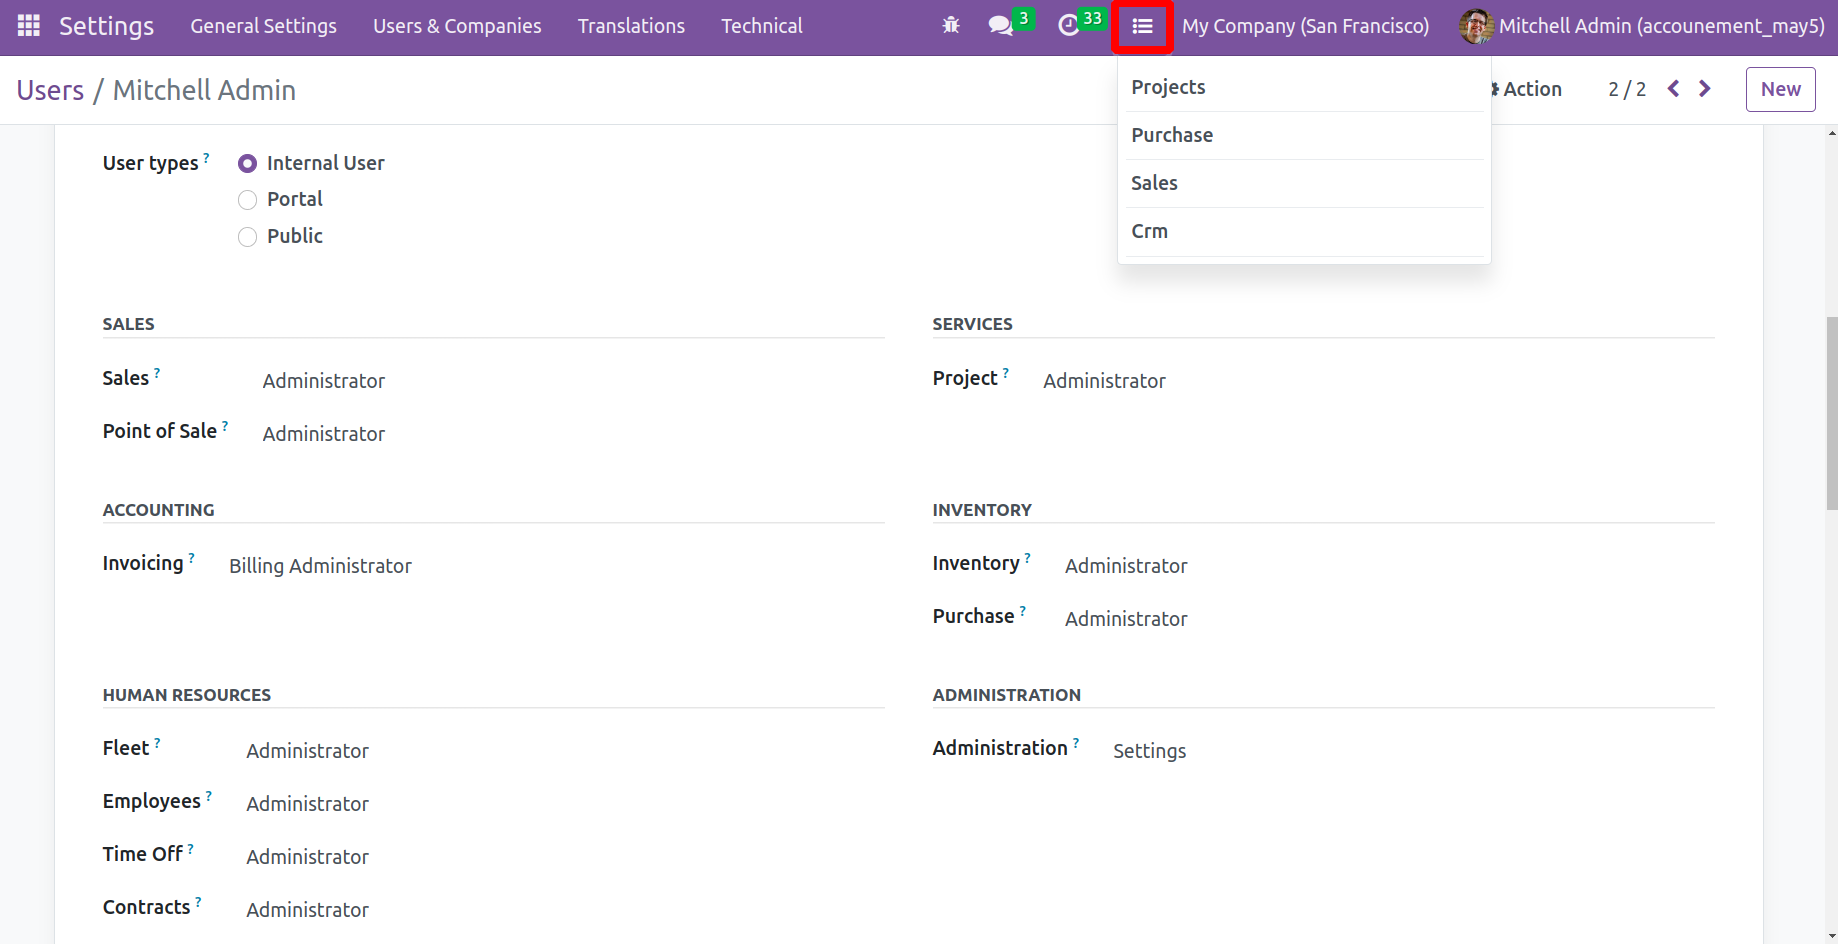1838x944 pixels.
Task: Choose Purchase from the dropdown list
Action: click(x=1172, y=135)
